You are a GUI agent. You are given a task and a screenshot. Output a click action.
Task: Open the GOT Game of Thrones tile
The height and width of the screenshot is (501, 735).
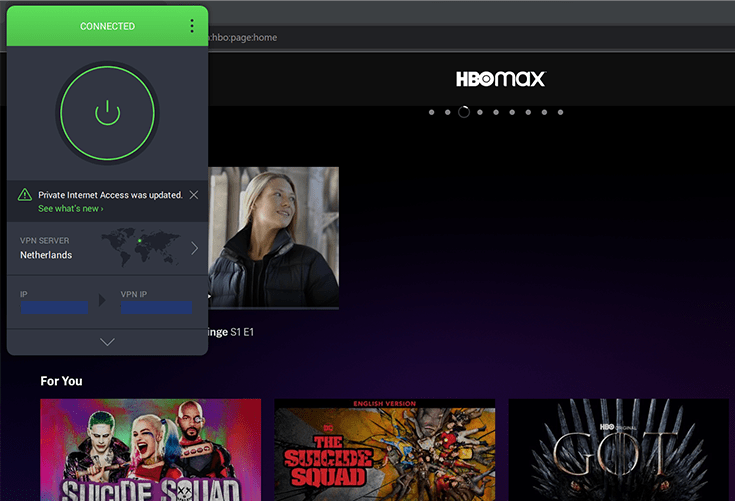tap(619, 450)
